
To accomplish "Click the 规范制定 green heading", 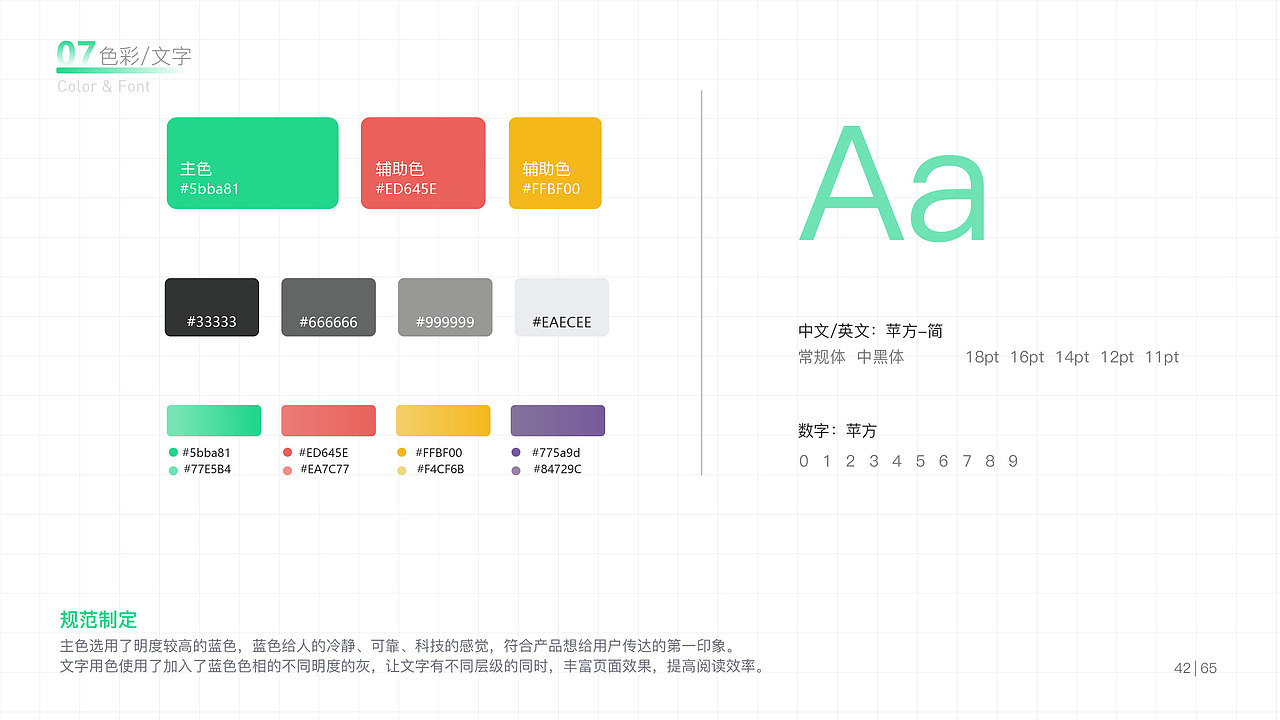I will point(98,620).
